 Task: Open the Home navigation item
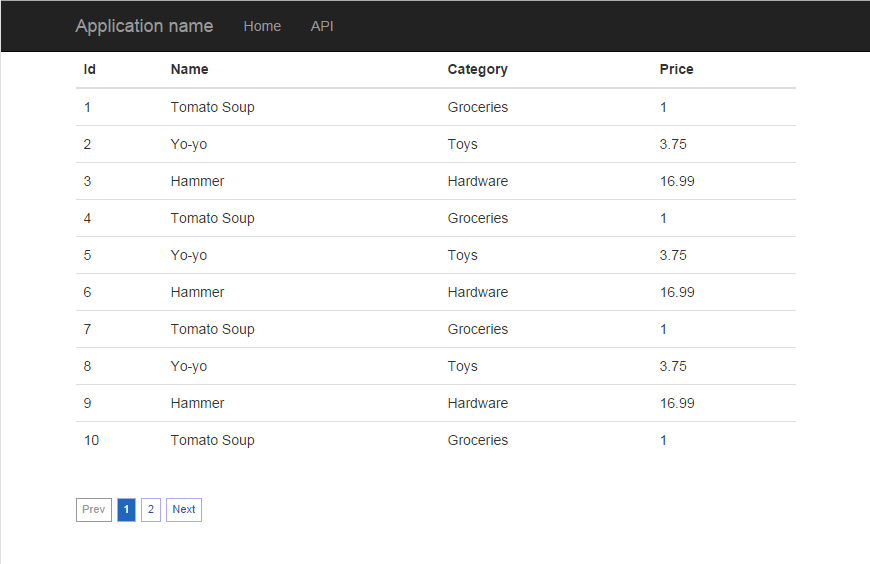click(262, 26)
